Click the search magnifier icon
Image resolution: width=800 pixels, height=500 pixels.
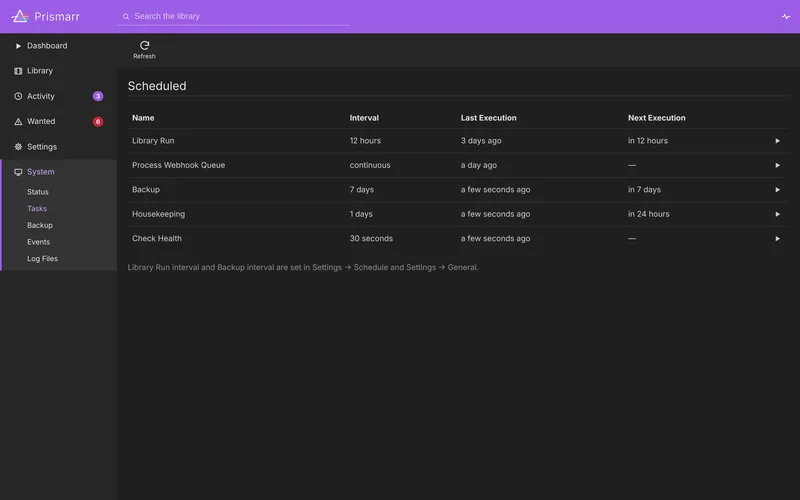pyautogui.click(x=126, y=16)
